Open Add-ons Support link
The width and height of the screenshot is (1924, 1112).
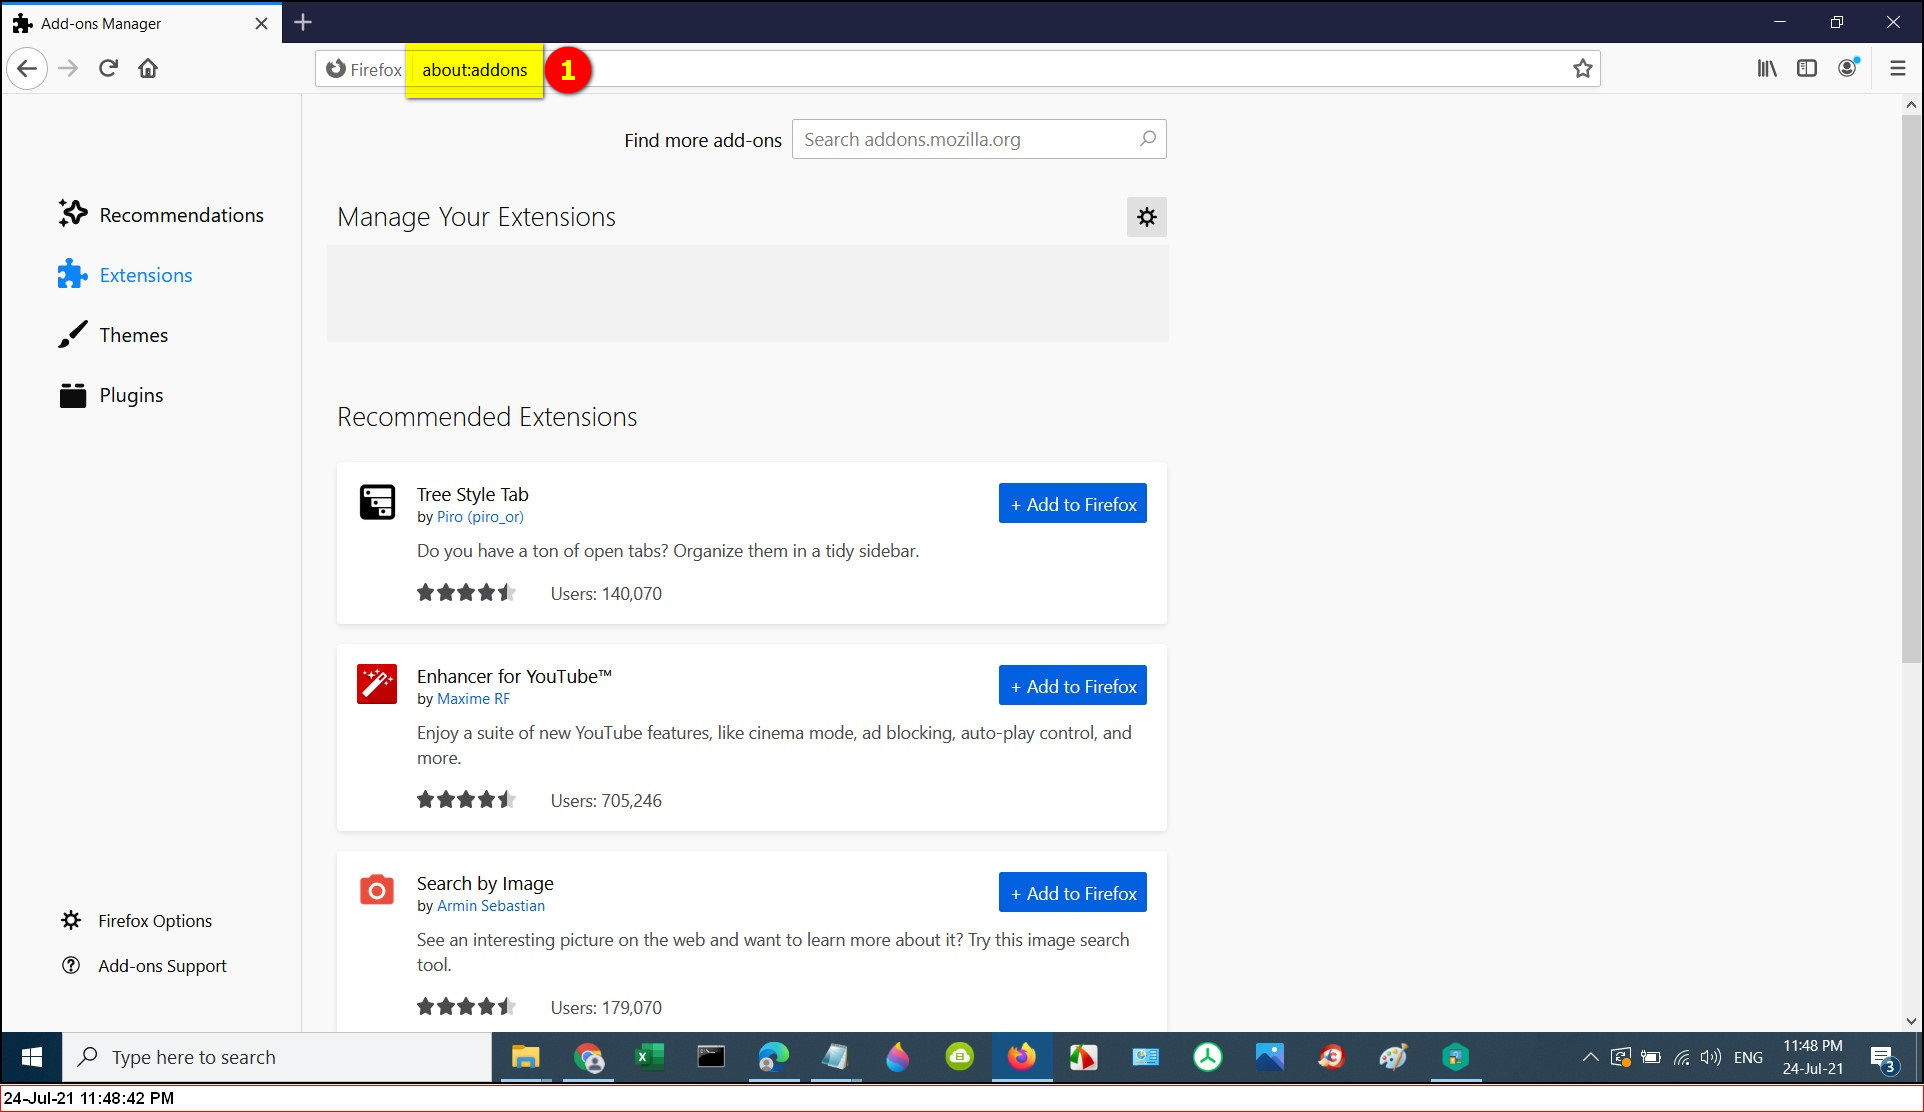click(144, 966)
